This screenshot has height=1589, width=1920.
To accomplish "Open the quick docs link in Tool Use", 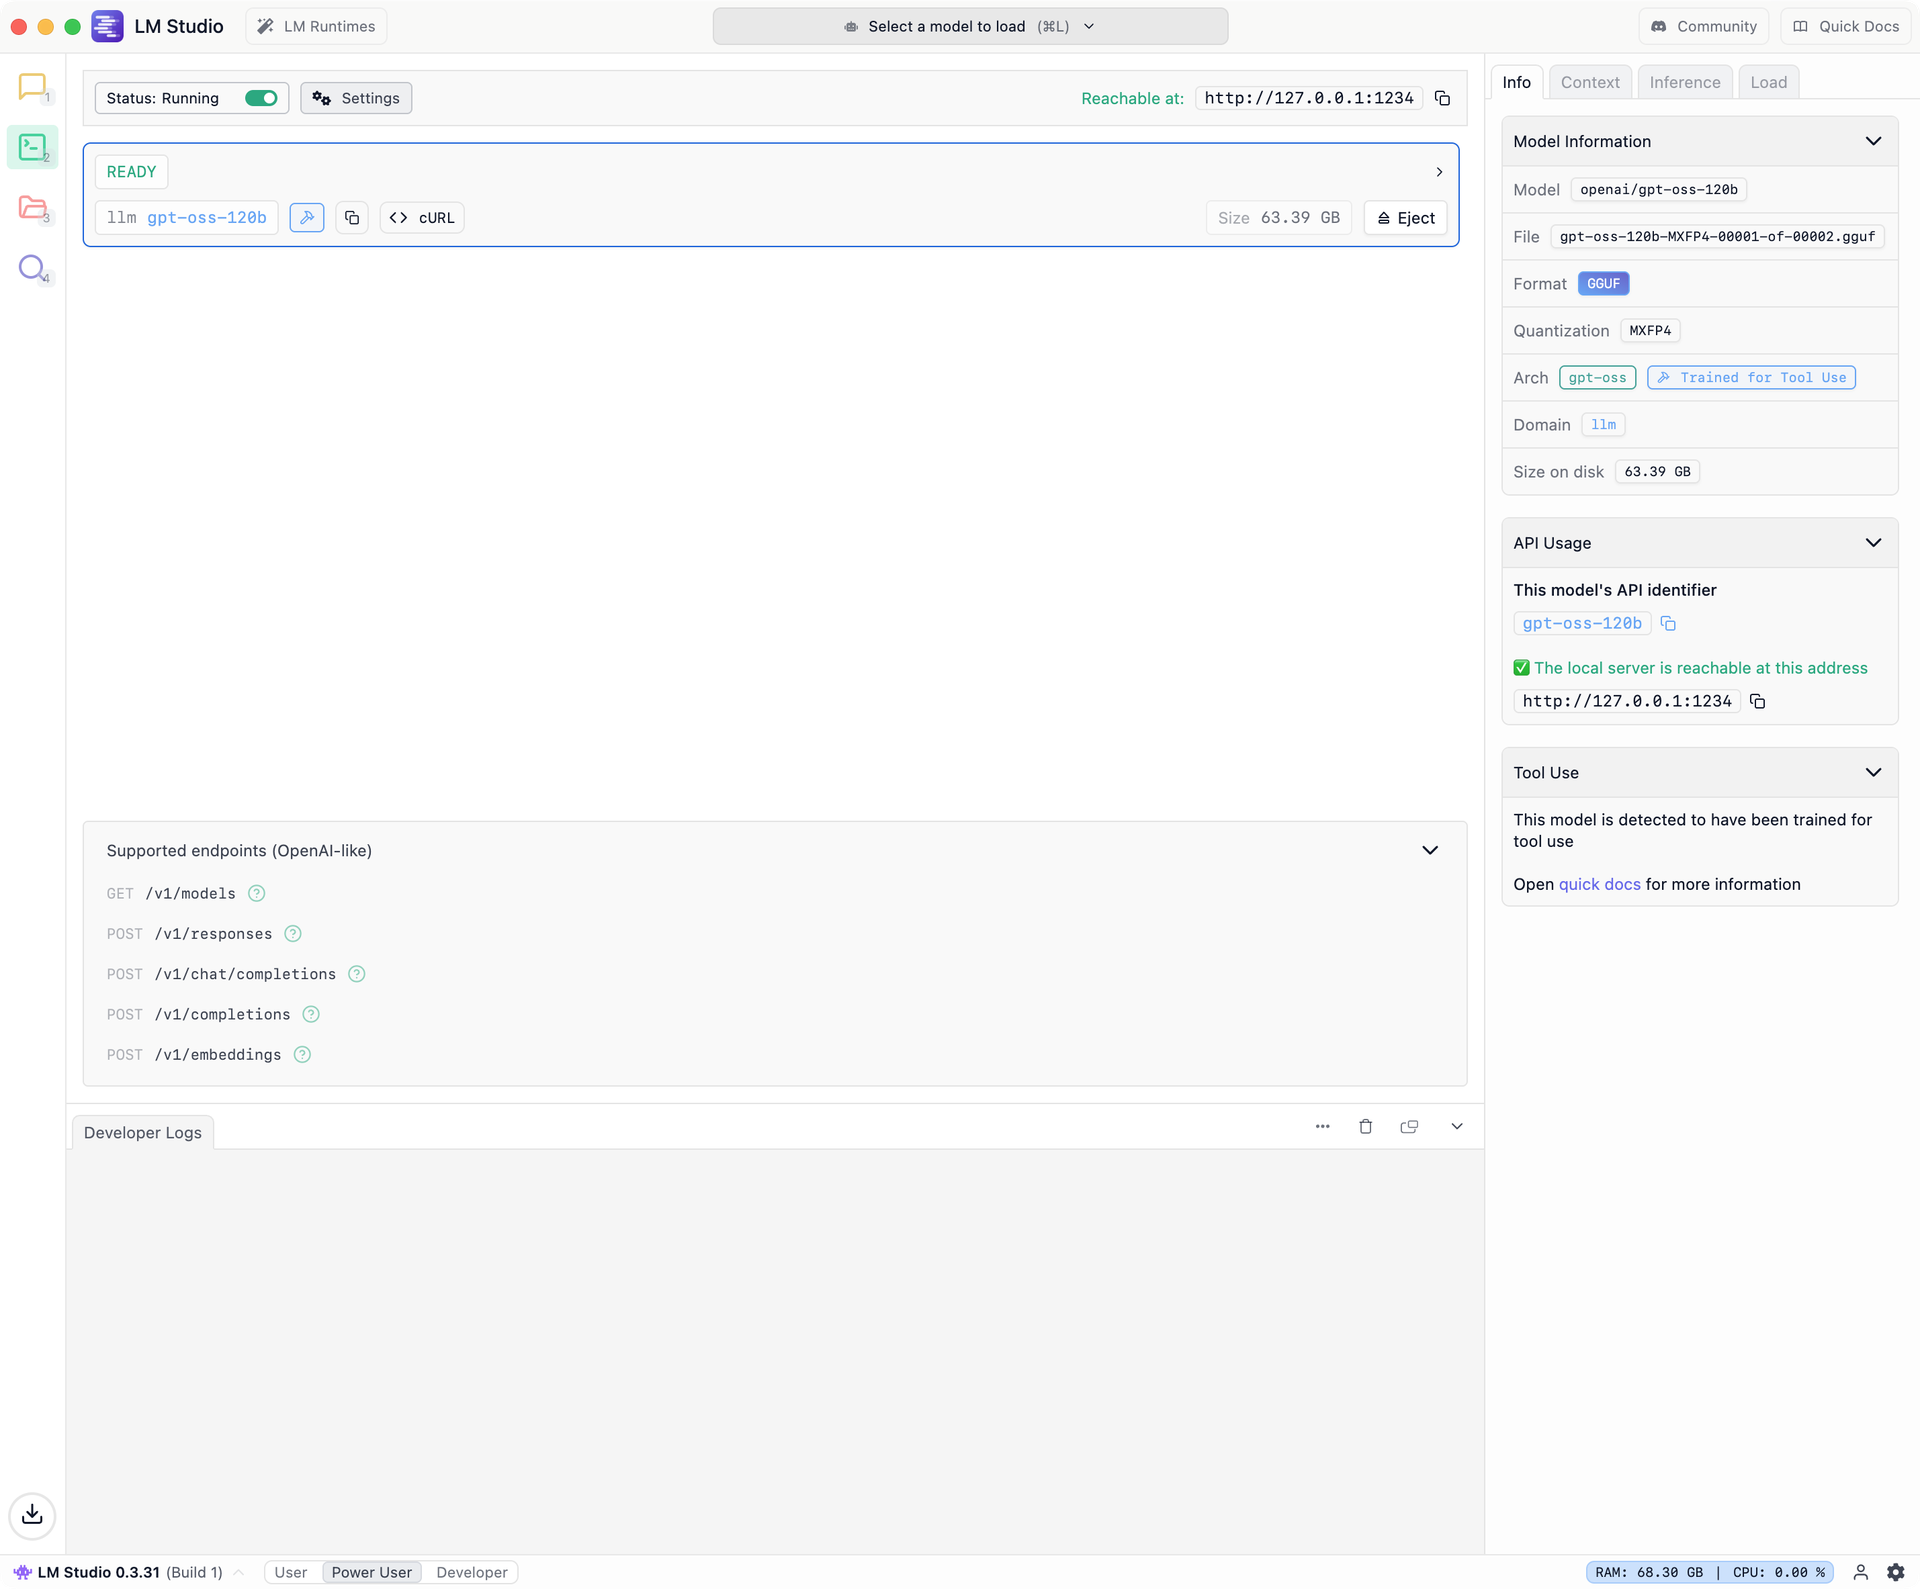I will [1599, 885].
